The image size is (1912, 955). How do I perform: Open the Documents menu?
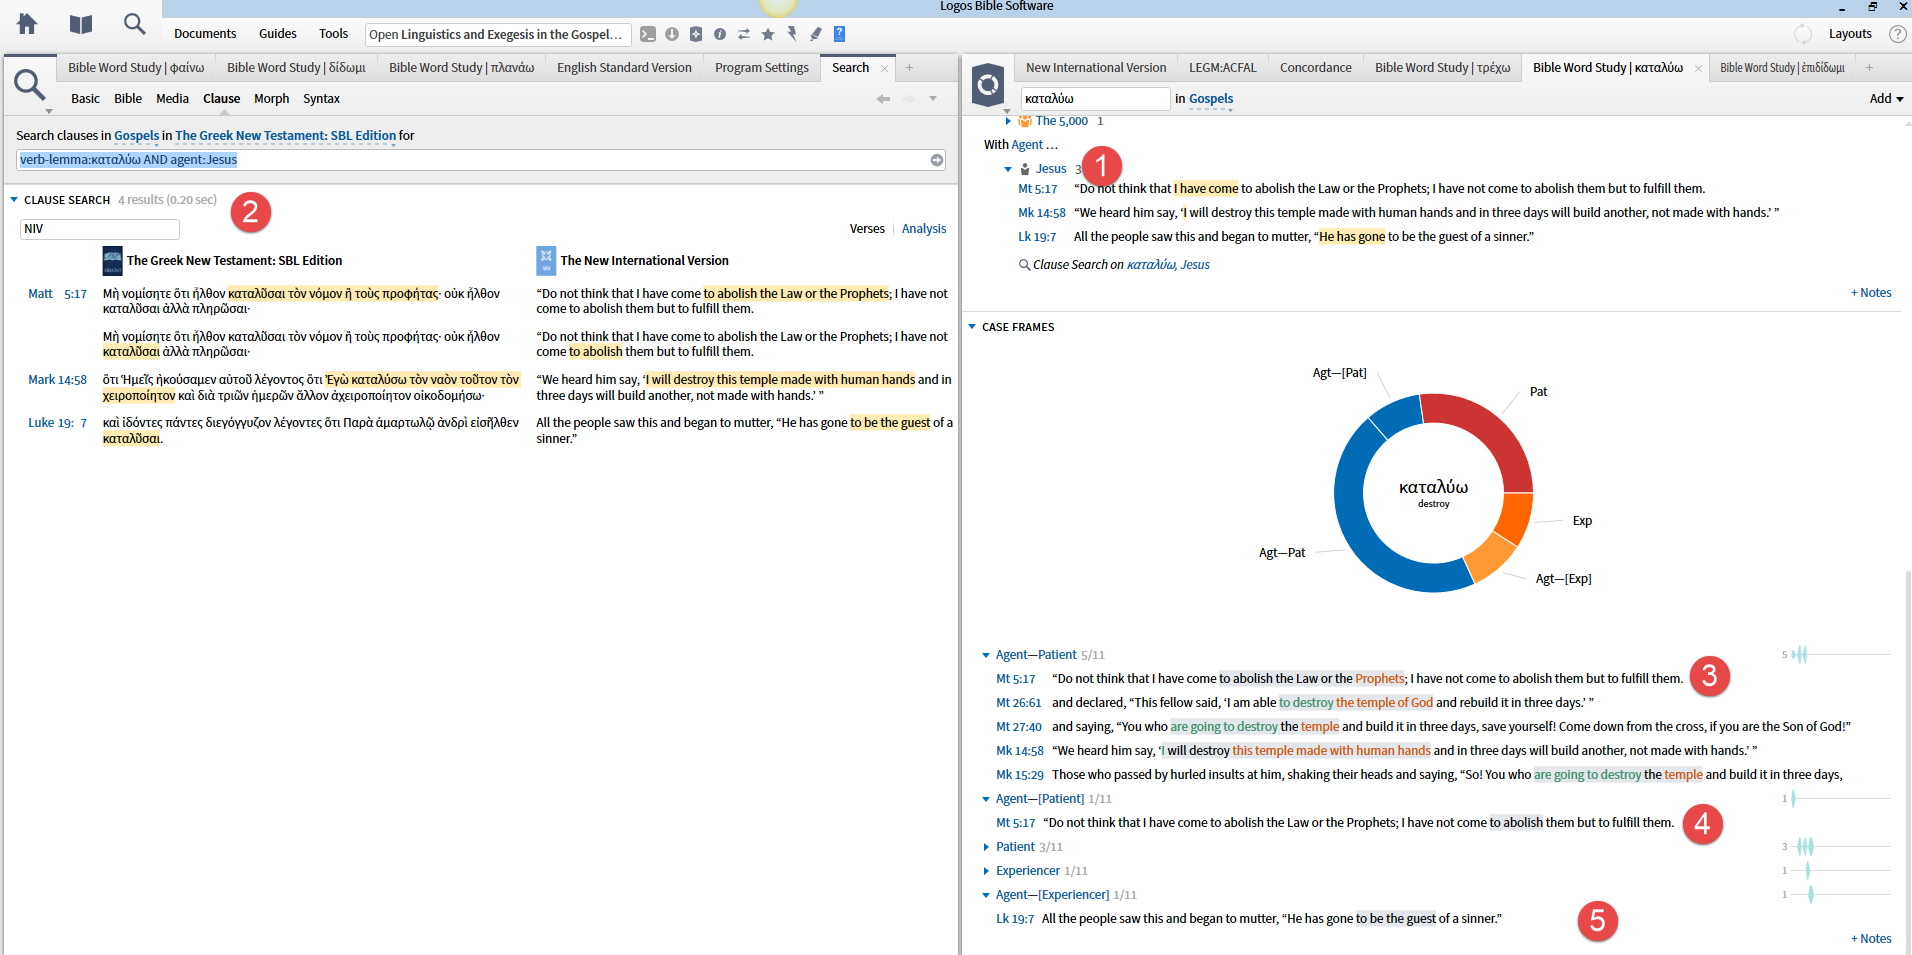pos(205,34)
